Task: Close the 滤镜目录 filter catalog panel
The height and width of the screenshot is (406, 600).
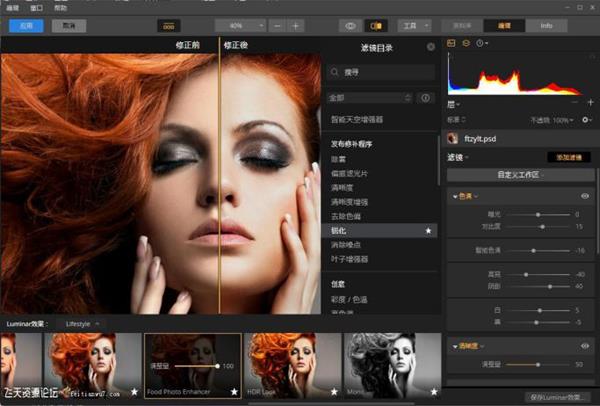Action: click(x=430, y=47)
